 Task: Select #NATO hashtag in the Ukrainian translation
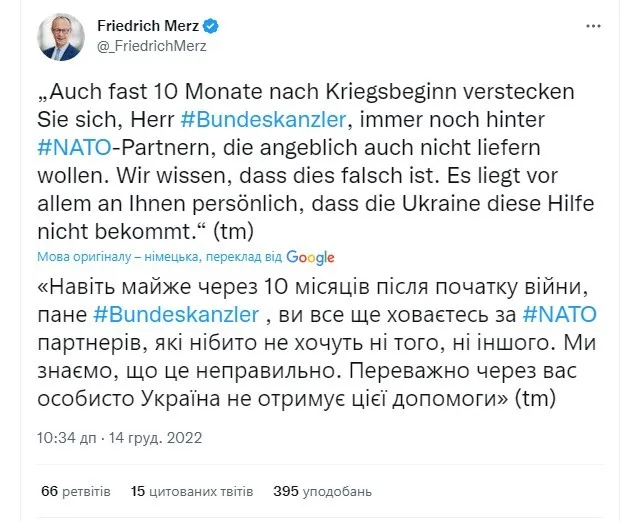560,314
